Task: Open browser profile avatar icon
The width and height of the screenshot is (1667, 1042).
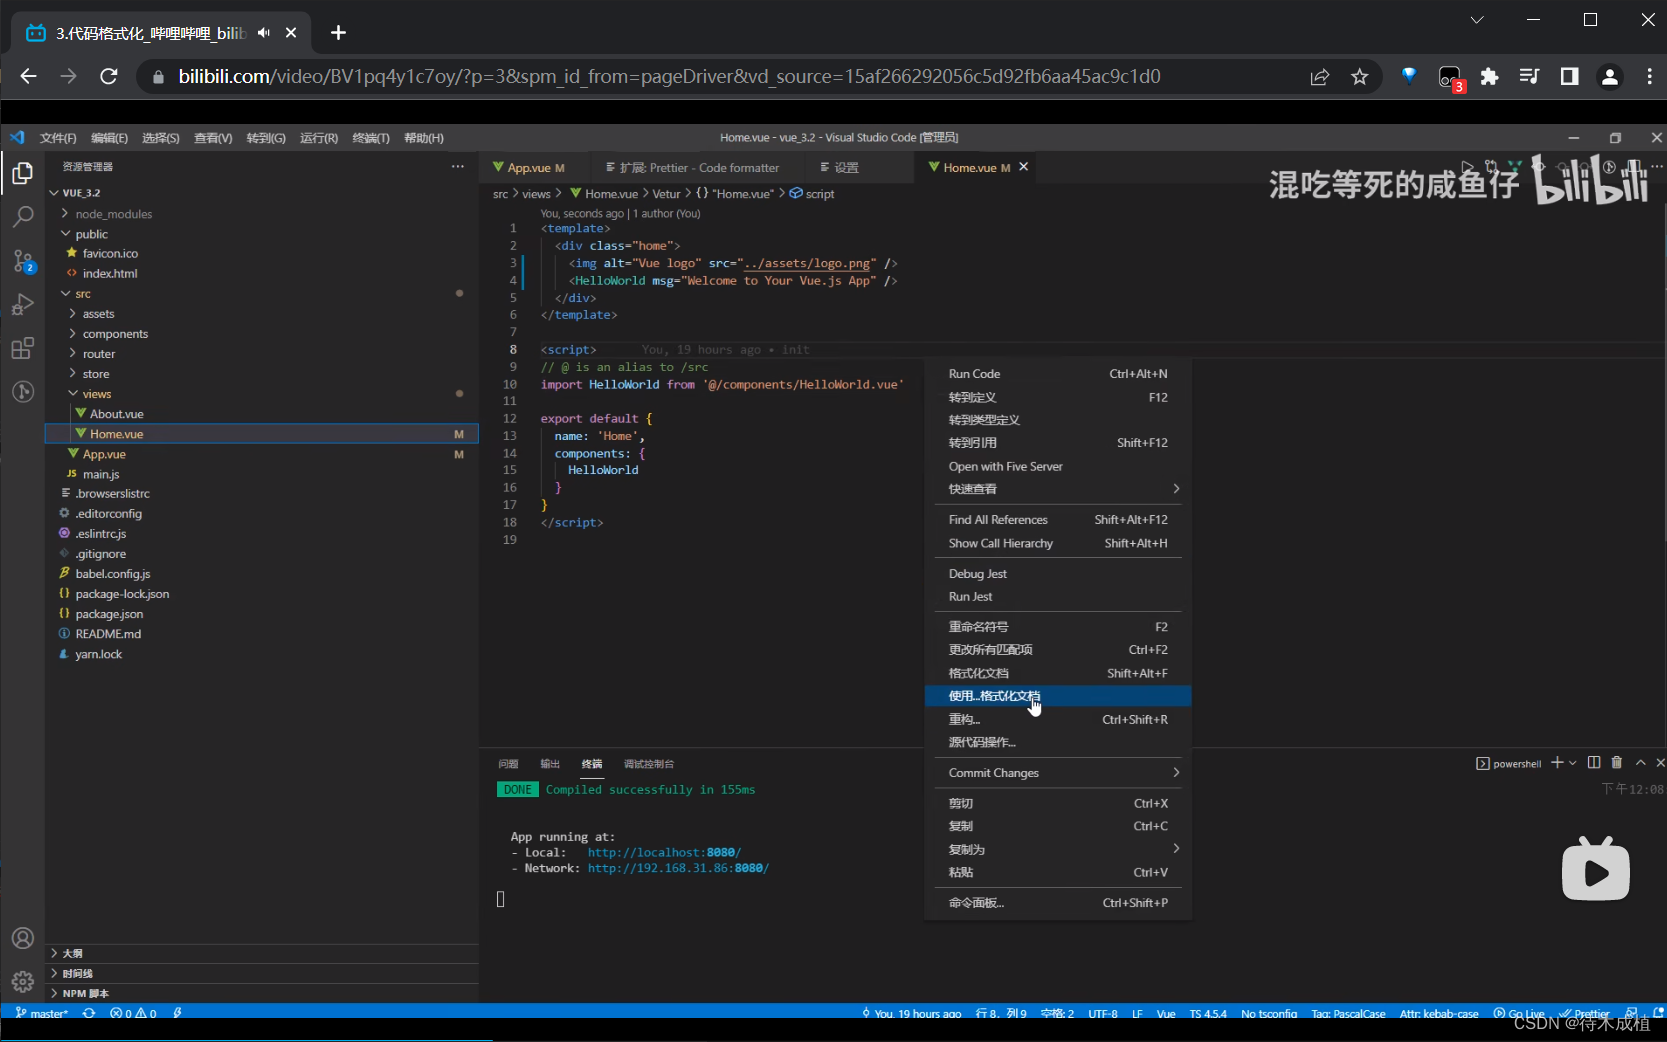Action: click(x=1610, y=77)
